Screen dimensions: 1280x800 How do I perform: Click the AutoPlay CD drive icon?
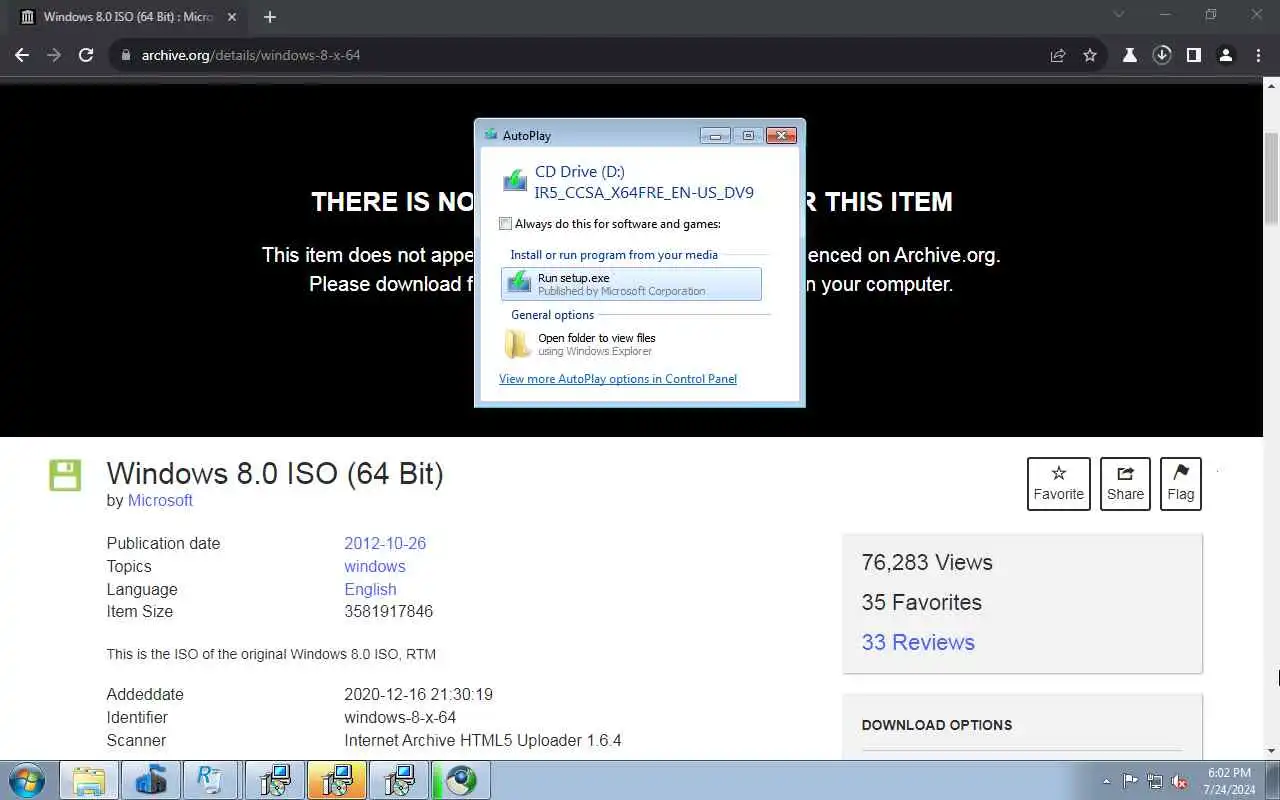point(515,181)
